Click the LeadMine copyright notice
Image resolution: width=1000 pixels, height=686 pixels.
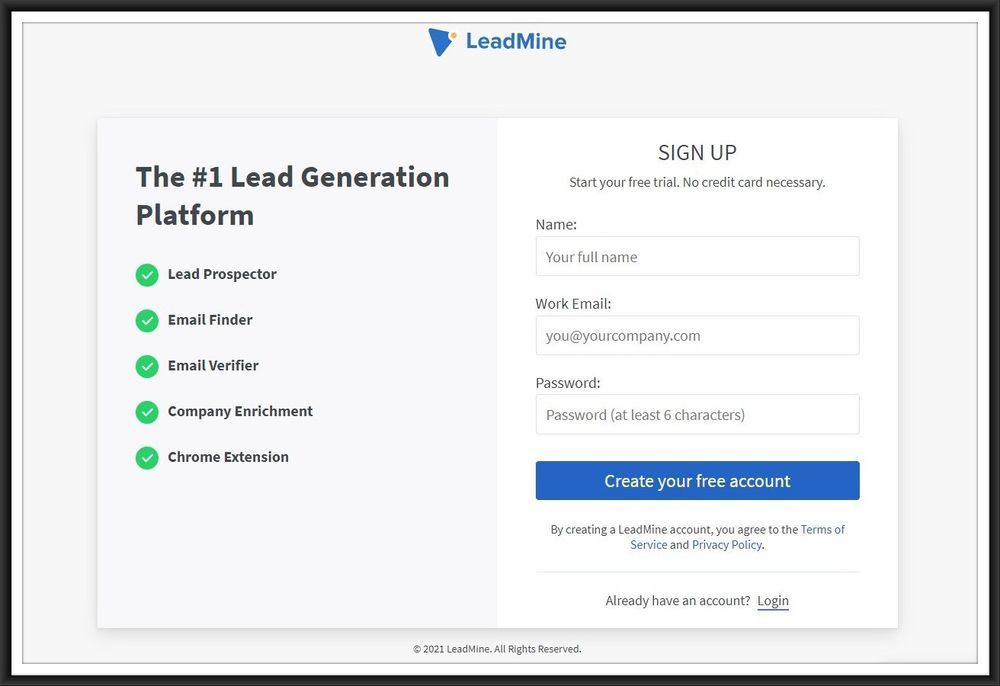click(x=497, y=648)
